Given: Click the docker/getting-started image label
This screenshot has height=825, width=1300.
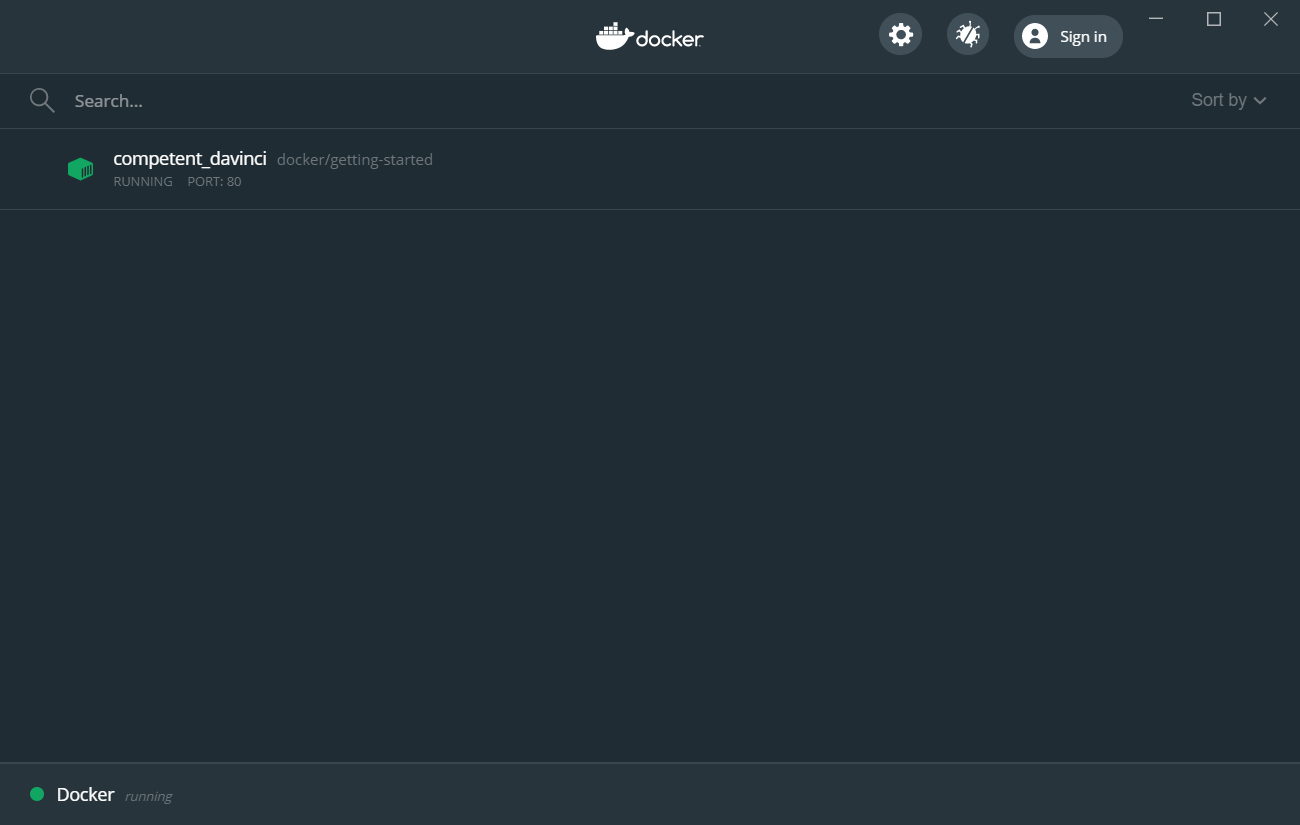Looking at the screenshot, I should [355, 160].
